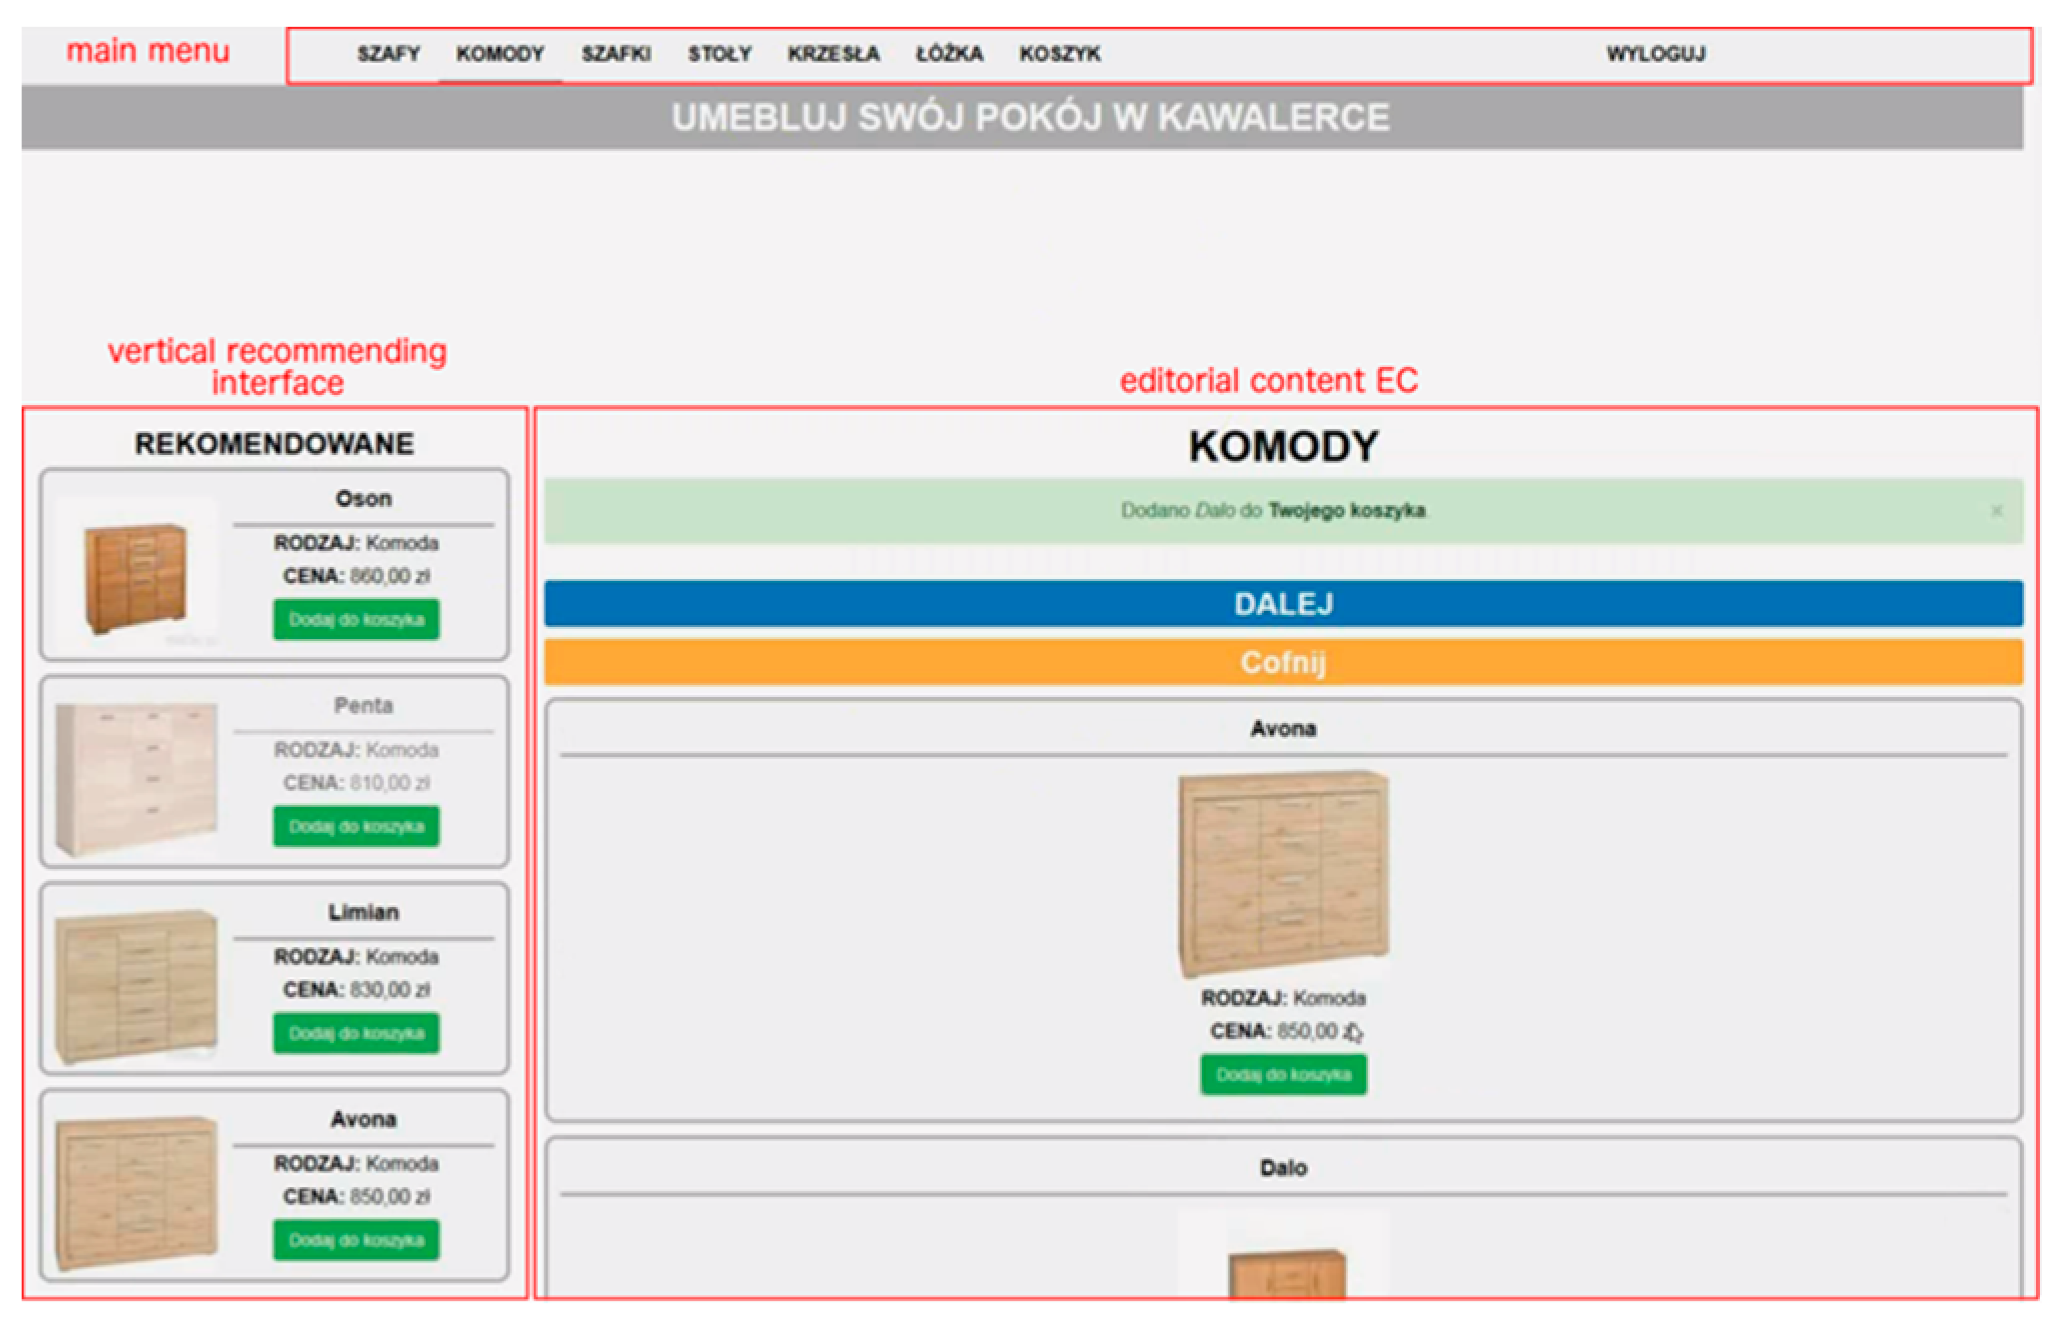Open KOSZYK cart page
2068x1334 pixels.
pos(1060,54)
